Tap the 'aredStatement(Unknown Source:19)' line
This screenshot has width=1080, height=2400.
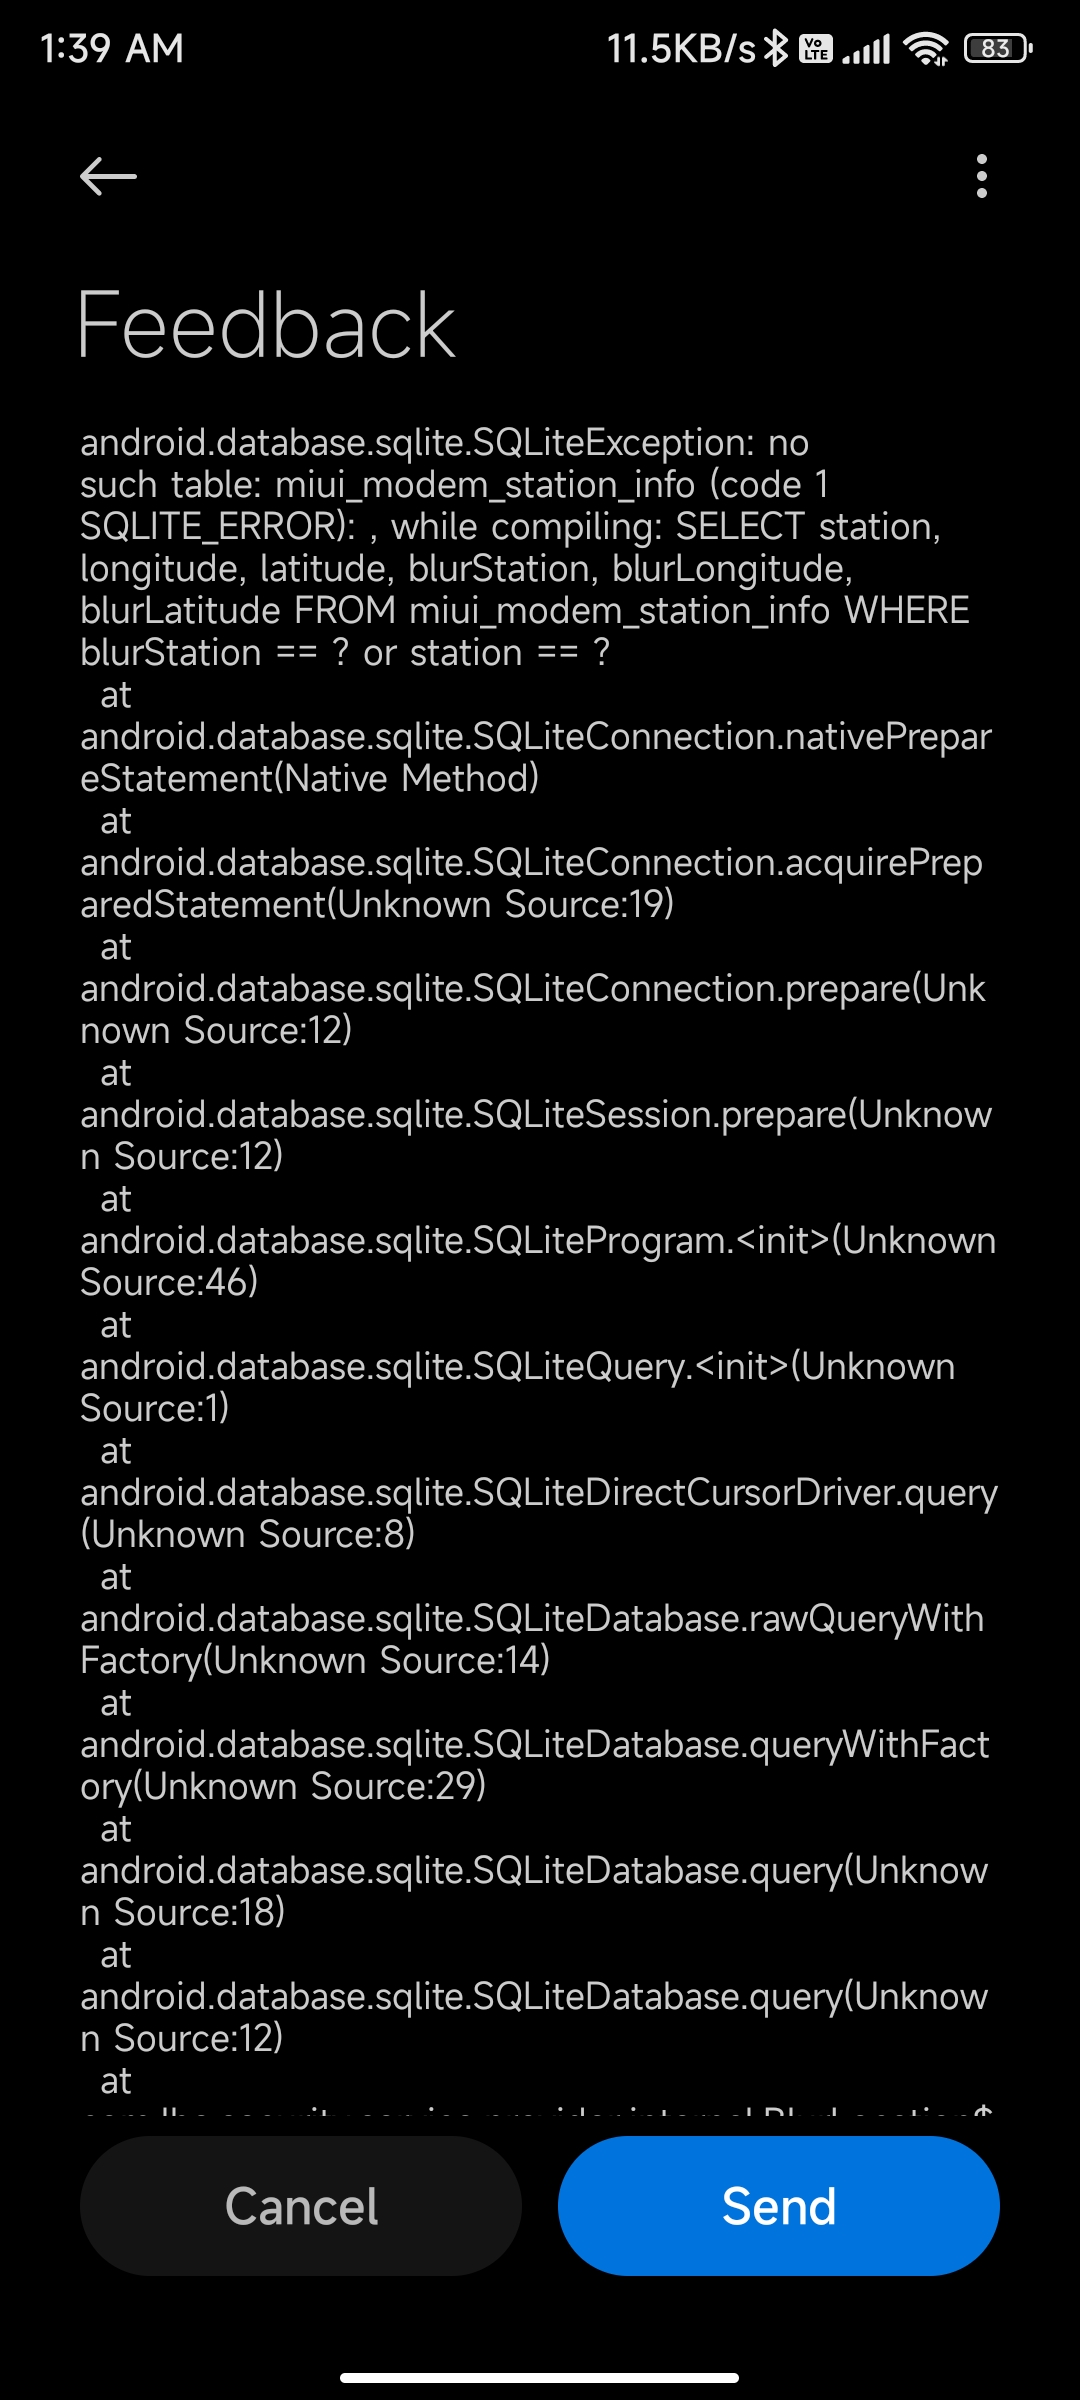click(x=377, y=904)
